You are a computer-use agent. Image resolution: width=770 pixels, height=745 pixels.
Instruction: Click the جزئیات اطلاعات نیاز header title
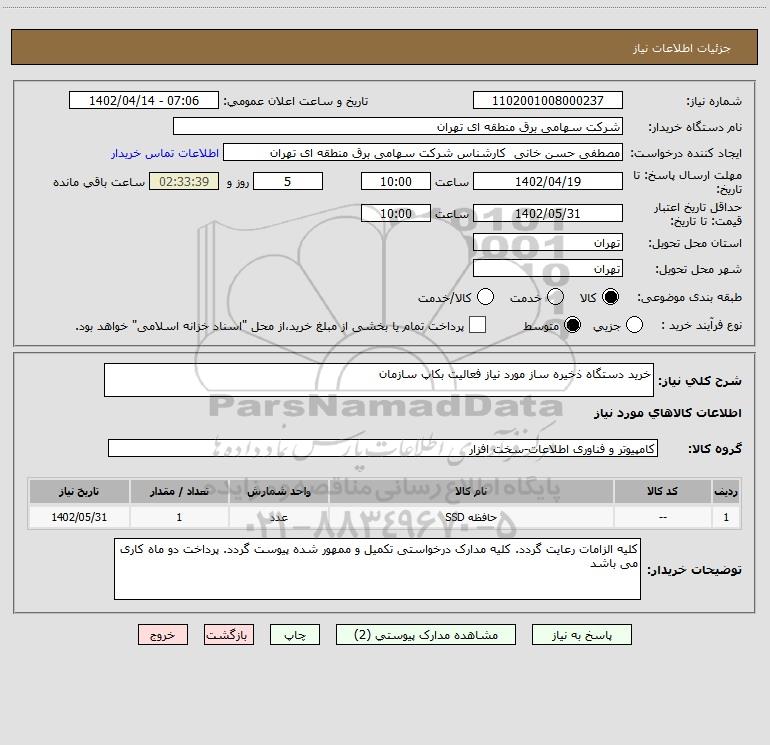[x=681, y=48]
